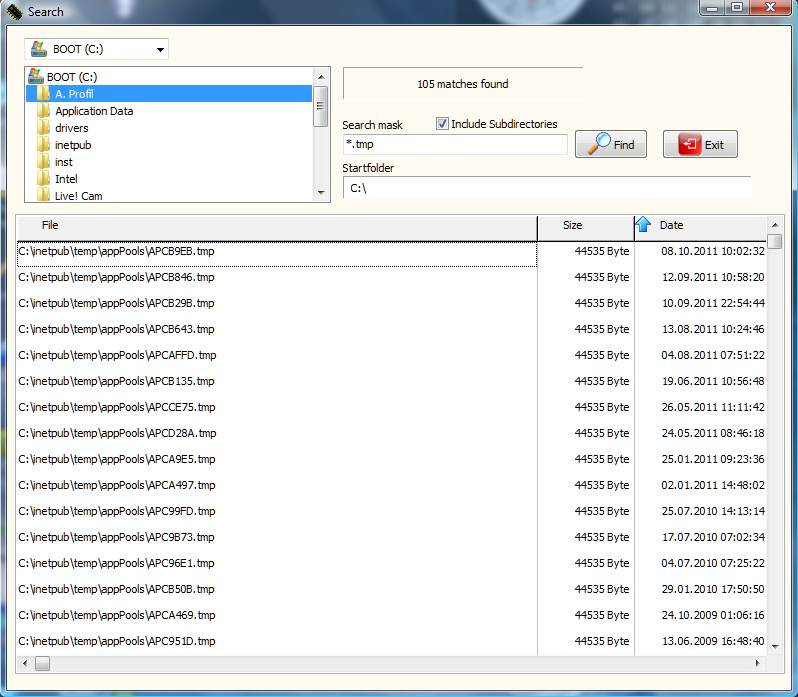Select the Intel folder
The height and width of the screenshot is (697, 798).
[x=66, y=179]
